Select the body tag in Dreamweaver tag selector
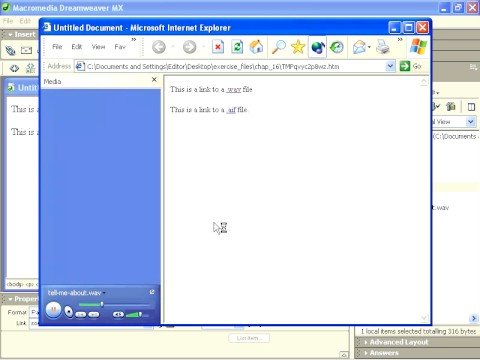 [15, 284]
